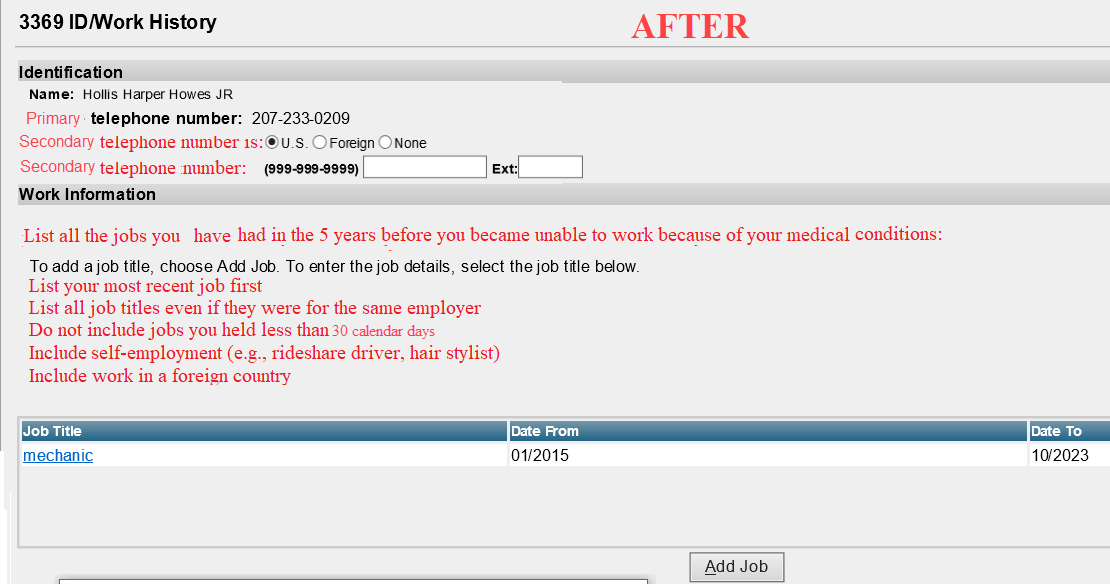Click the Add Job button

click(x=737, y=566)
